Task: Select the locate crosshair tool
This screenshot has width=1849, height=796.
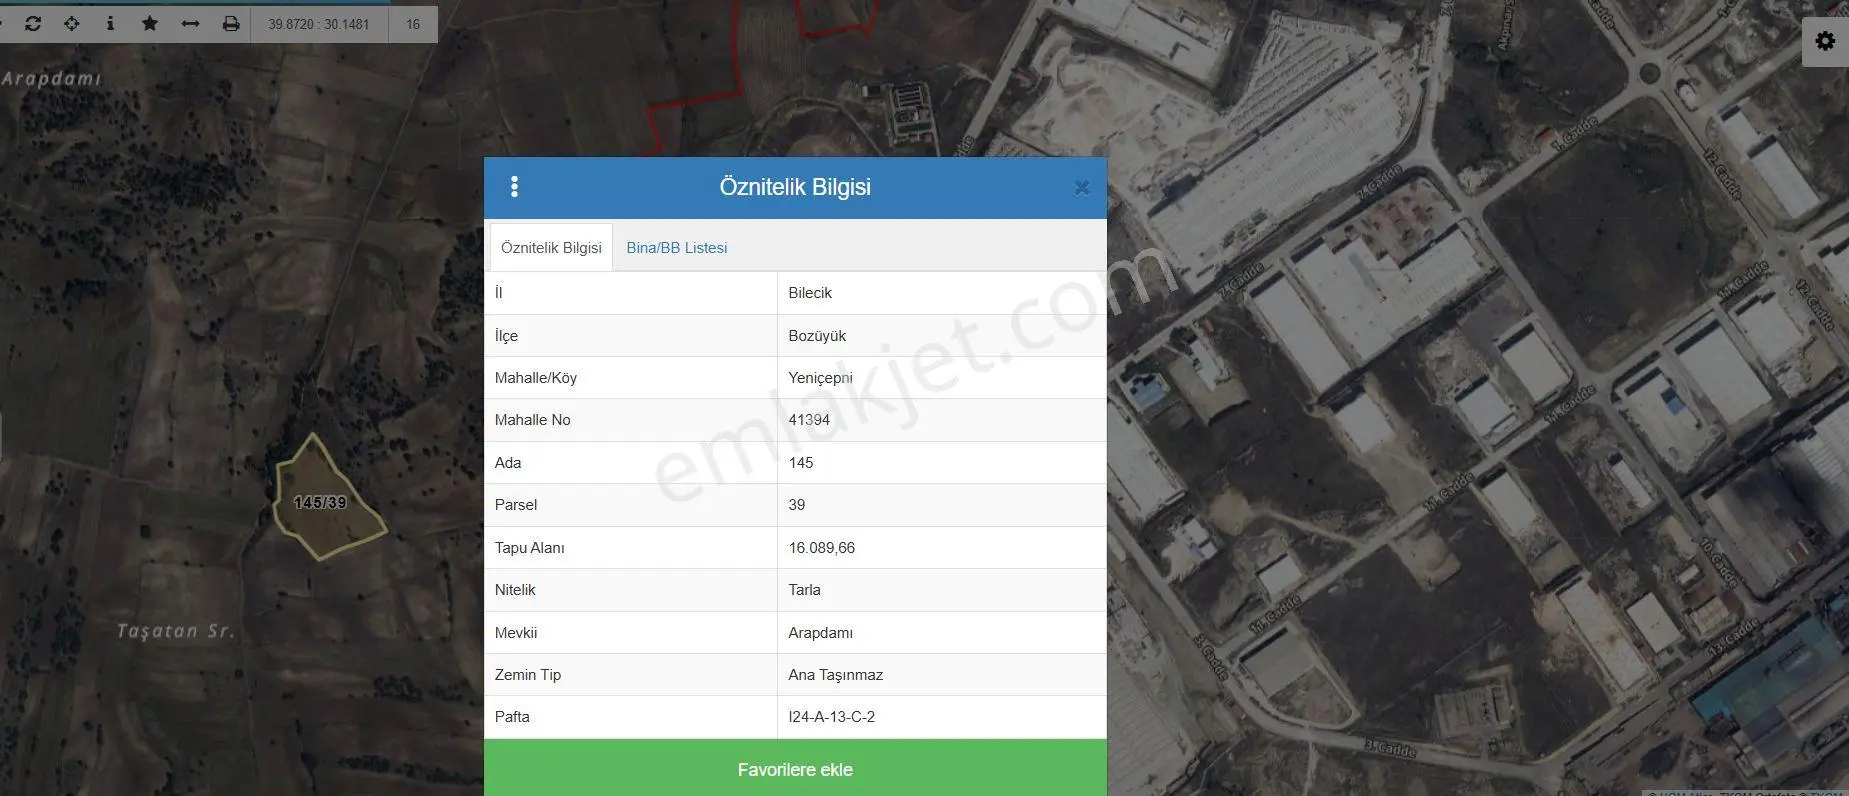Action: [x=72, y=23]
